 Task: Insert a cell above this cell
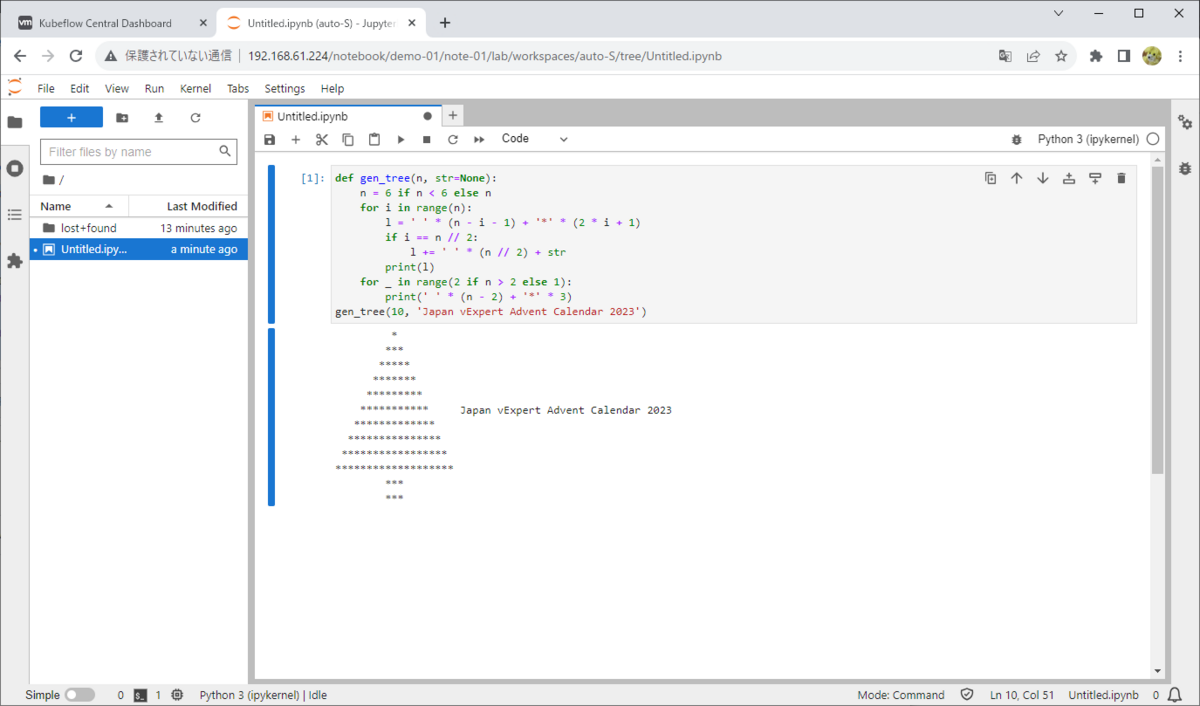click(x=1069, y=178)
